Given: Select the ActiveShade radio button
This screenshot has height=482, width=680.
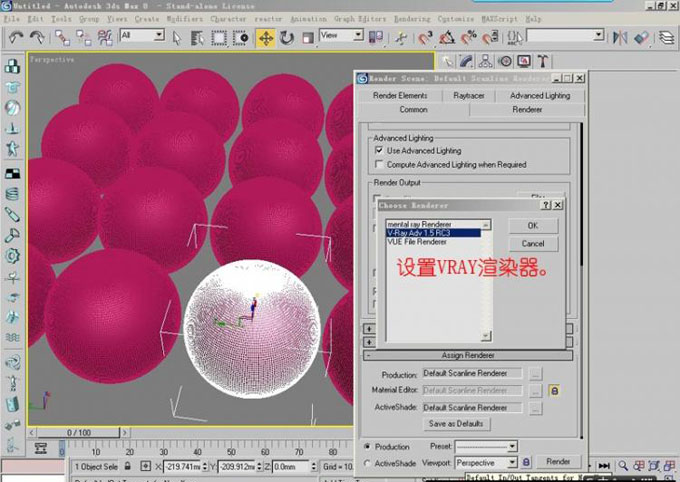Looking at the screenshot, I should [366, 463].
